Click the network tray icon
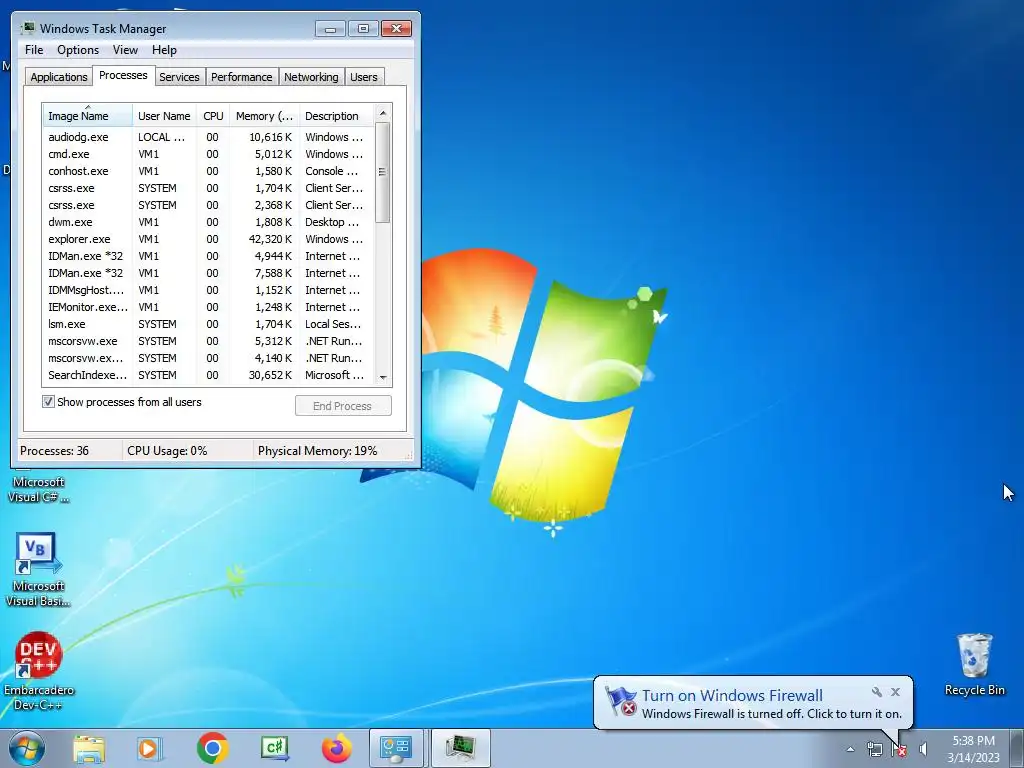This screenshot has width=1024, height=768. [874, 749]
